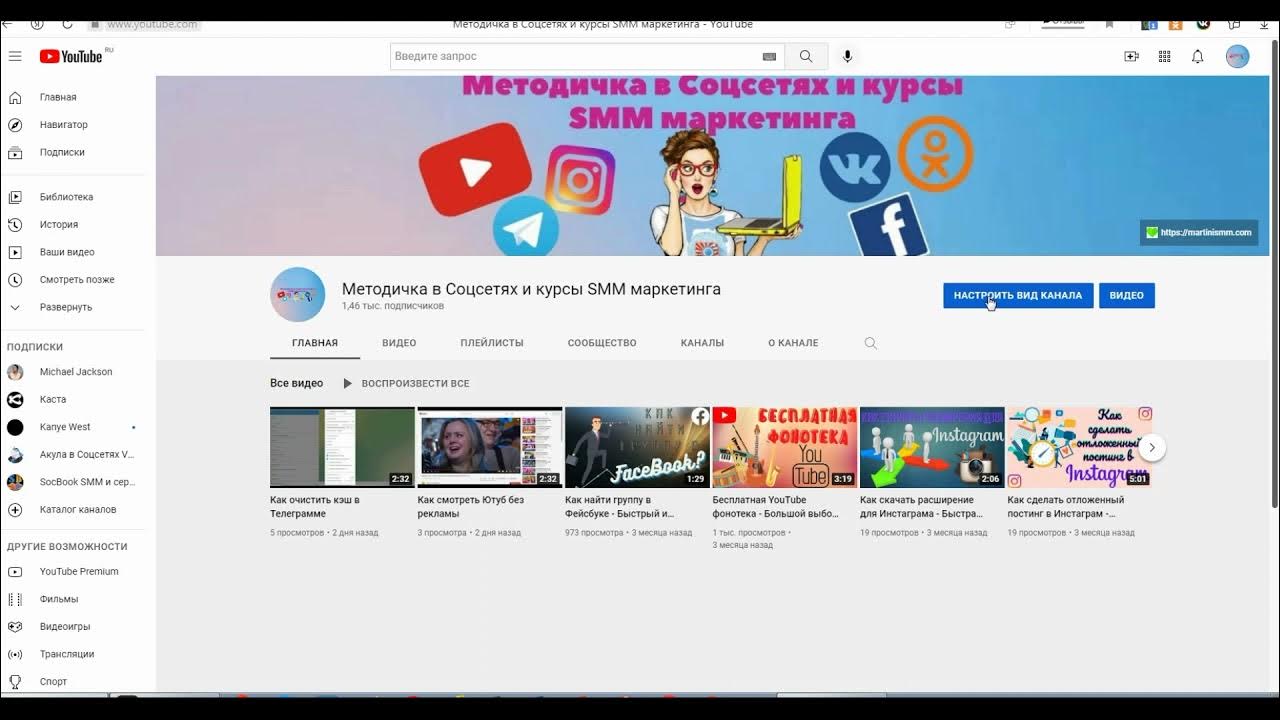The height and width of the screenshot is (720, 1280).
Task: Open Каталог каналов
Action: coord(78,510)
